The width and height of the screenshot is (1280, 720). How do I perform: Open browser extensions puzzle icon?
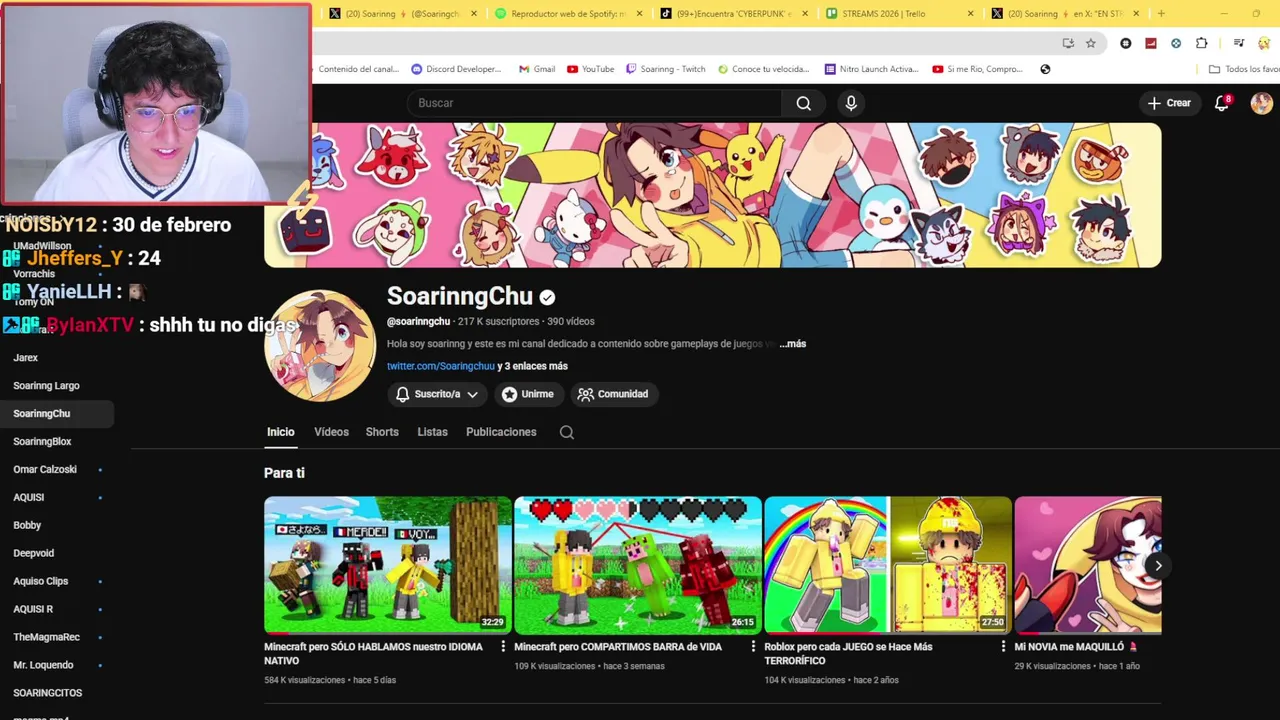pyautogui.click(x=1202, y=43)
